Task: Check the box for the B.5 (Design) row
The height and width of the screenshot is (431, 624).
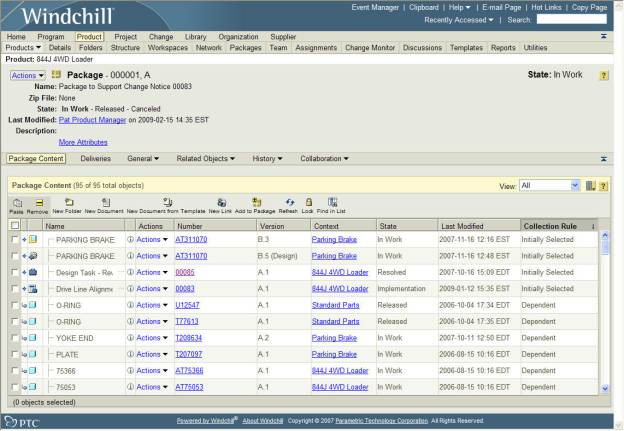Action: (15, 256)
